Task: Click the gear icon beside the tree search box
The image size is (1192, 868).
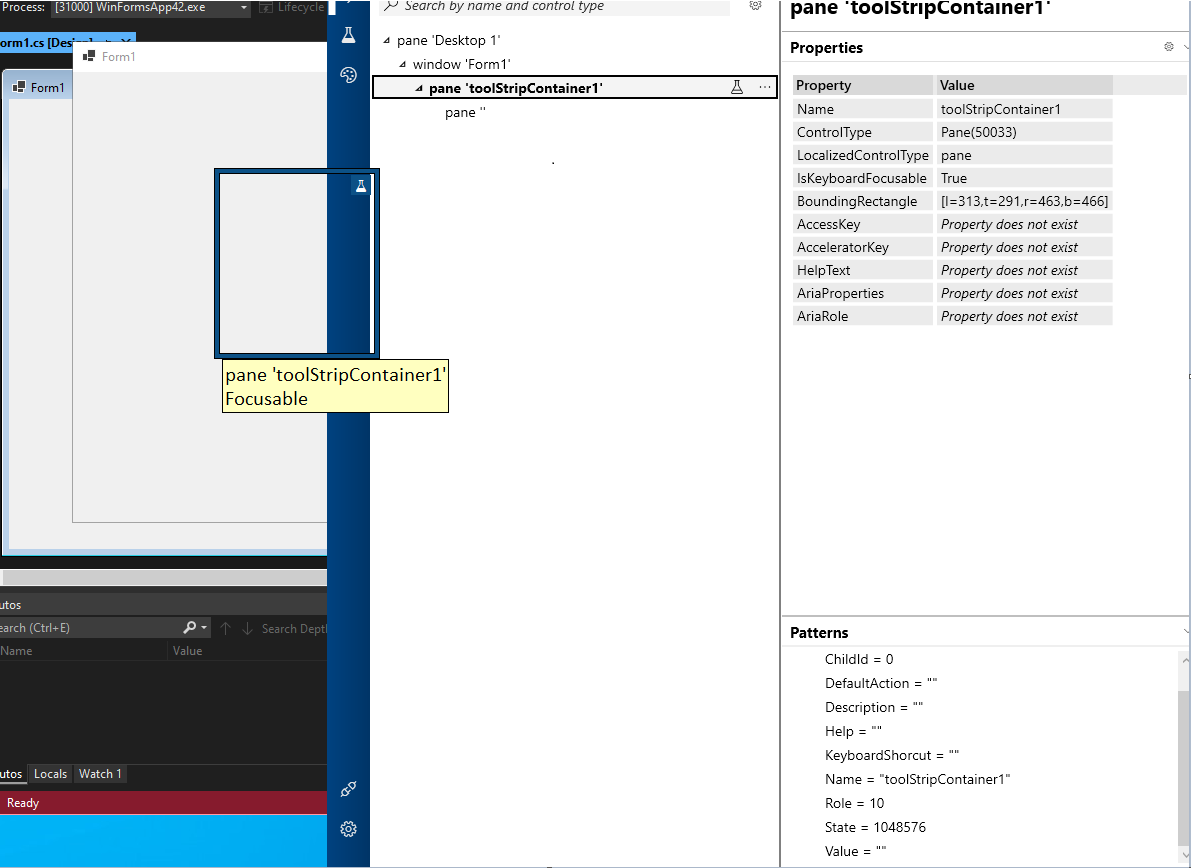Action: (x=755, y=5)
